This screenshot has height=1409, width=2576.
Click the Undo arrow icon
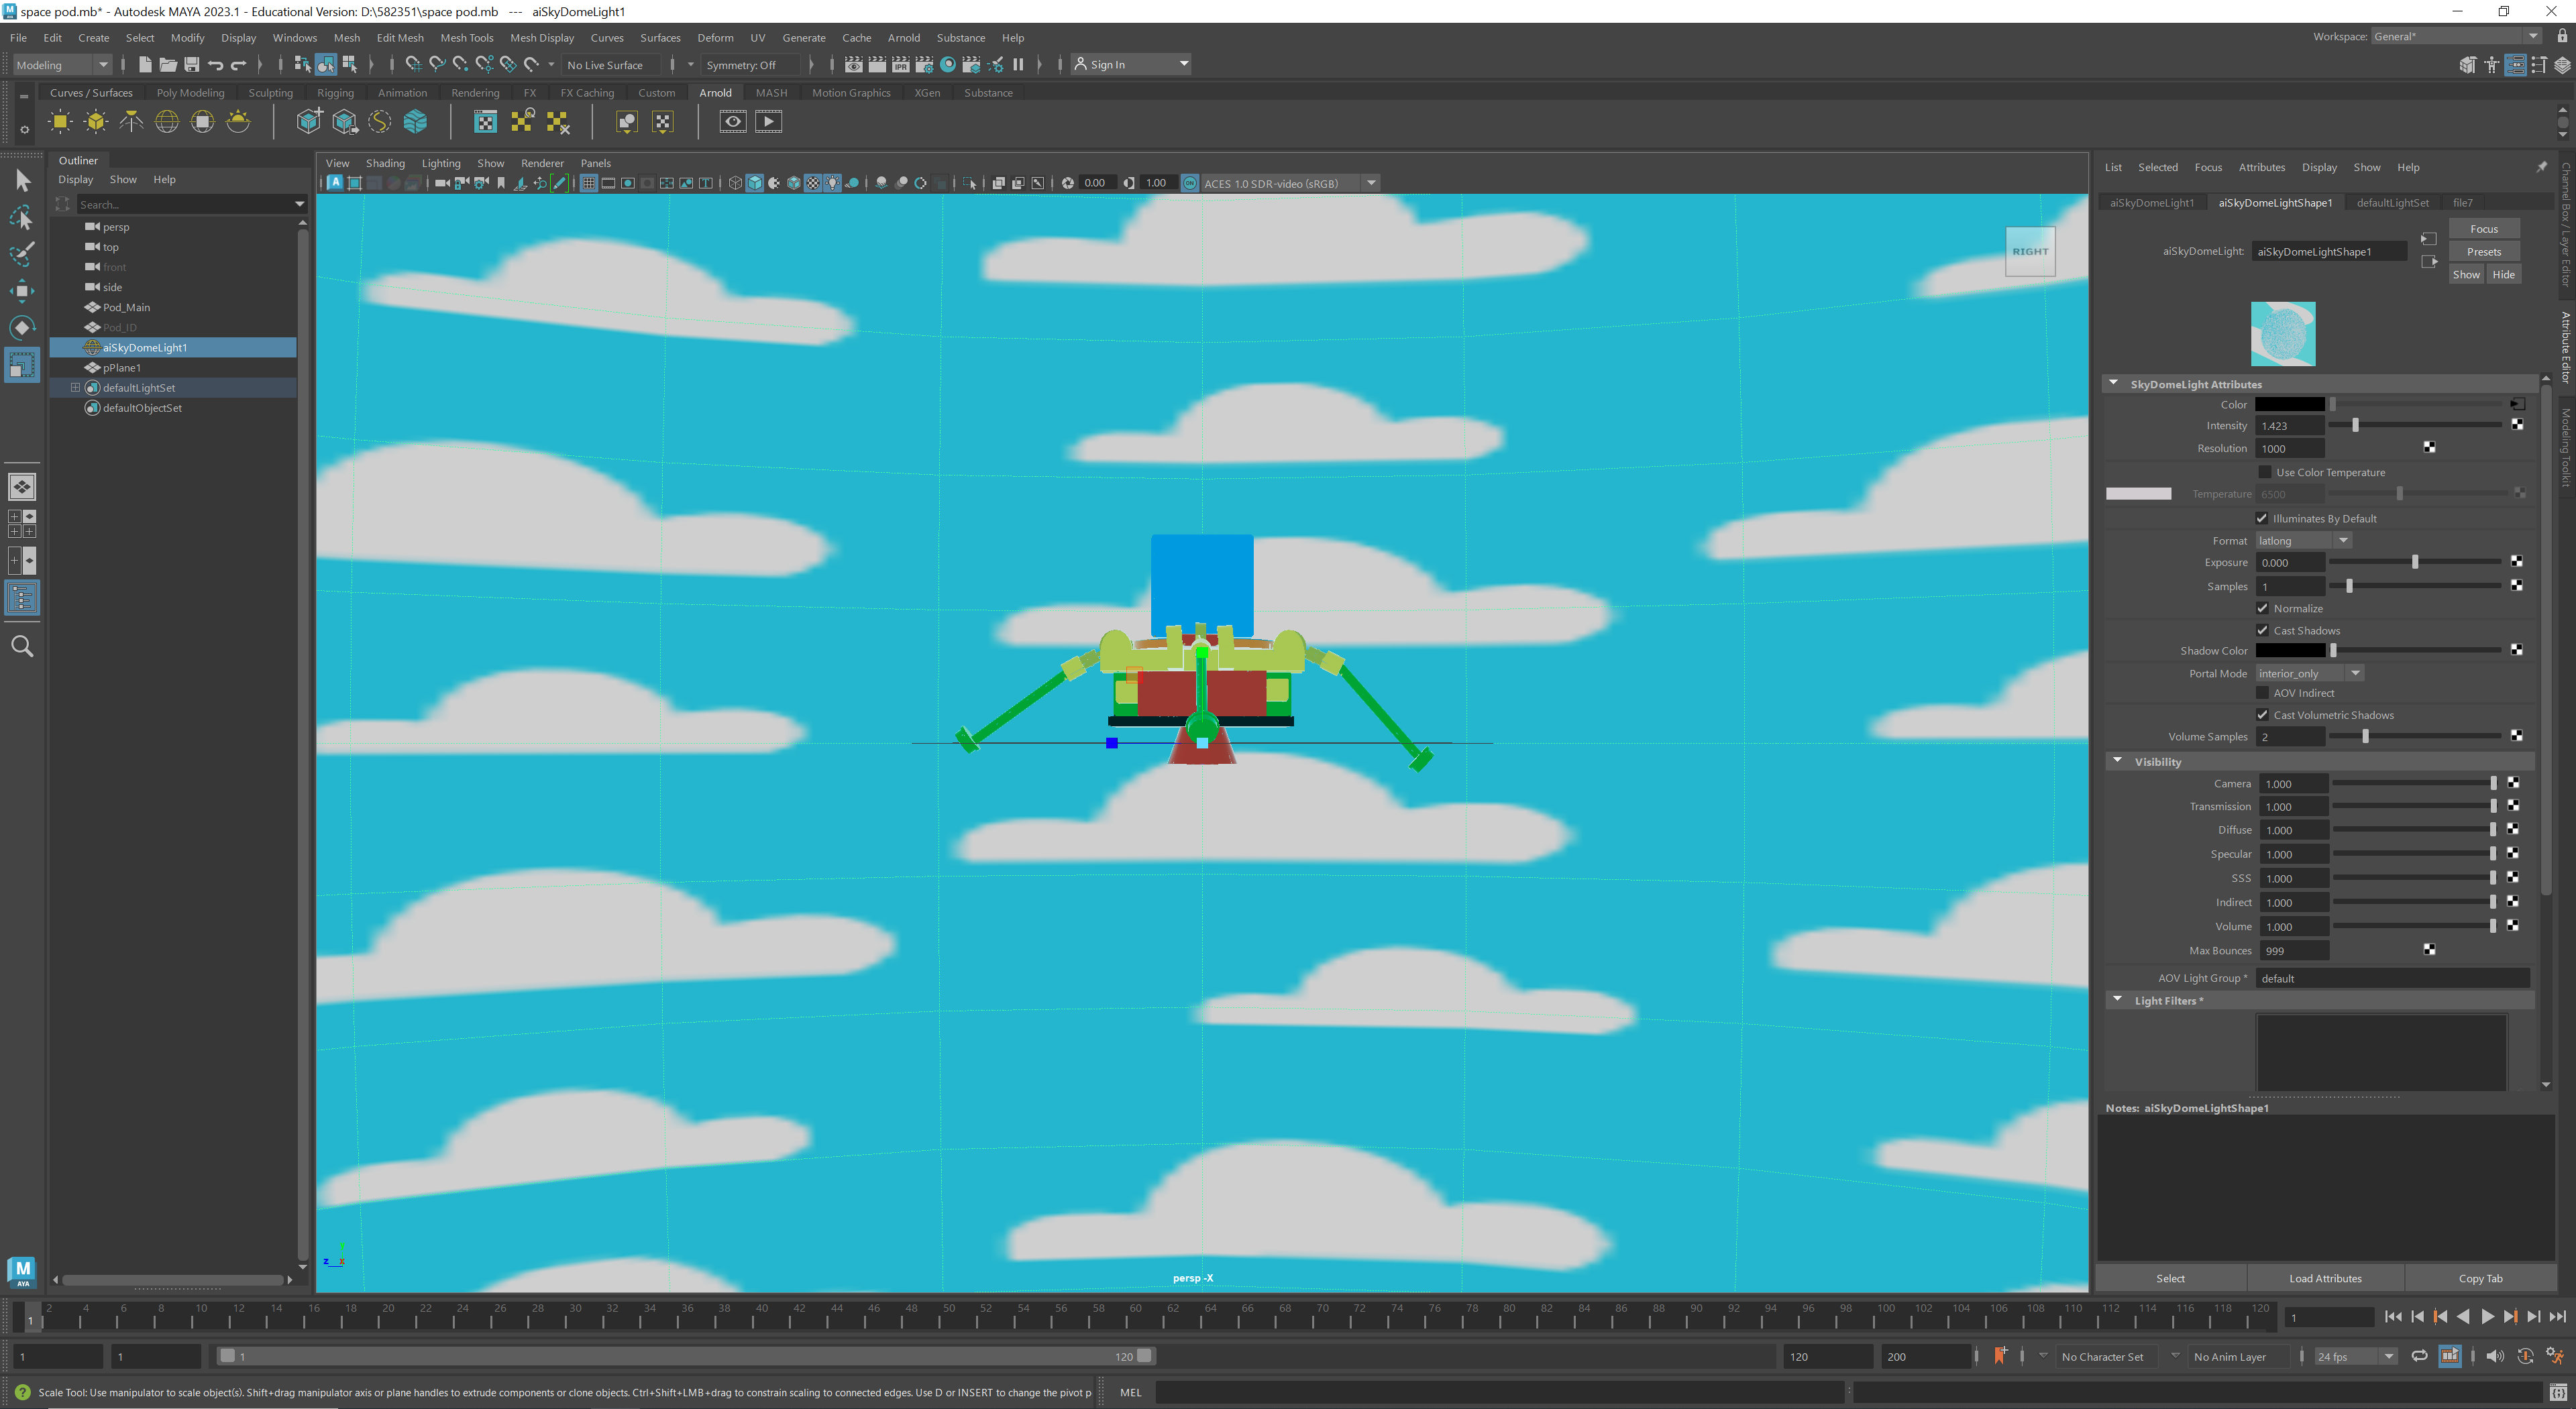point(215,65)
